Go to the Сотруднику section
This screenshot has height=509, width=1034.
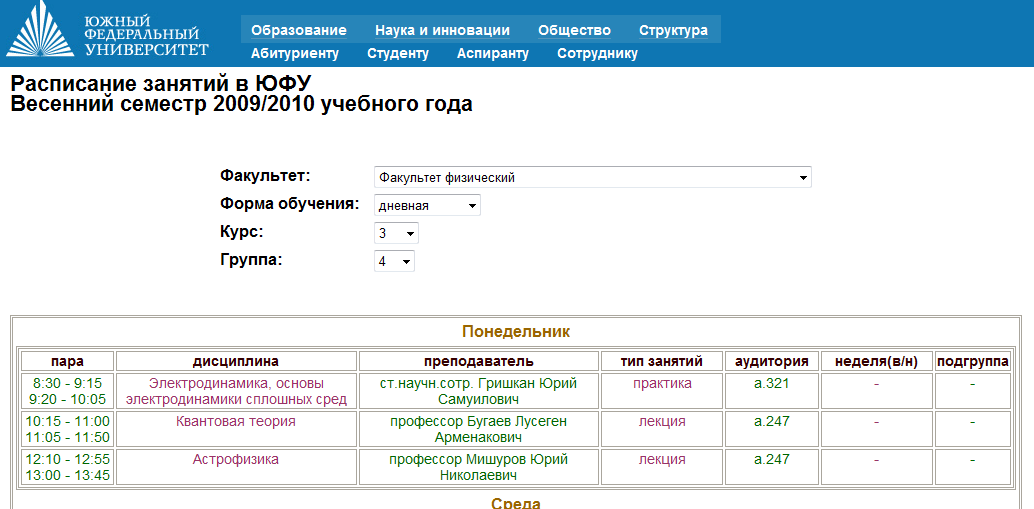click(597, 54)
